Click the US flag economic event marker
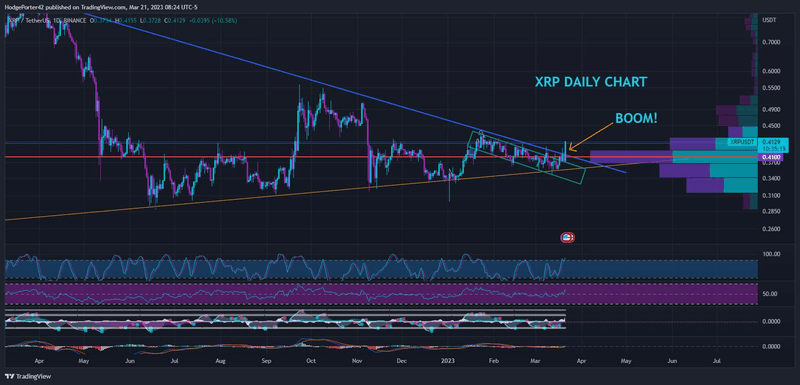The width and height of the screenshot is (800, 385). (567, 237)
